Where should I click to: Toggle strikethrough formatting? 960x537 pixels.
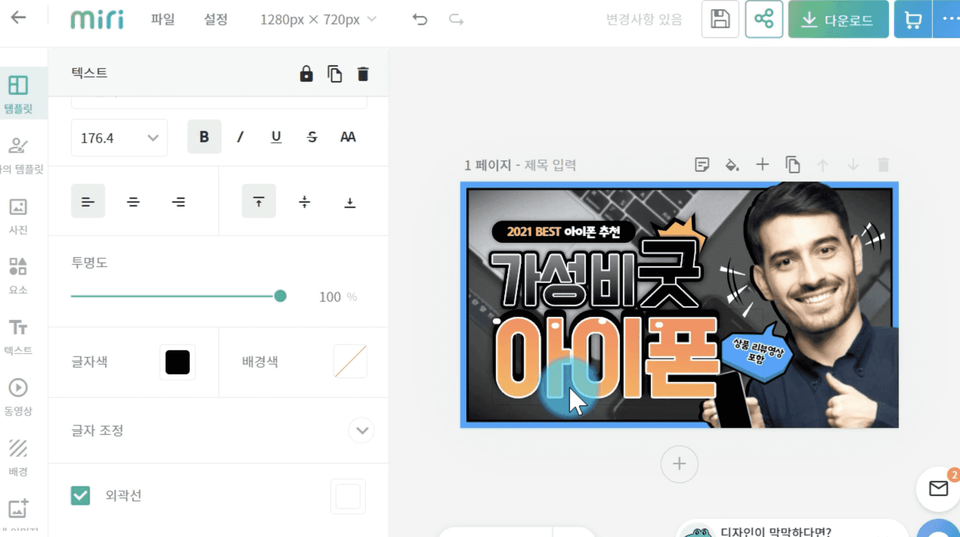[x=312, y=137]
